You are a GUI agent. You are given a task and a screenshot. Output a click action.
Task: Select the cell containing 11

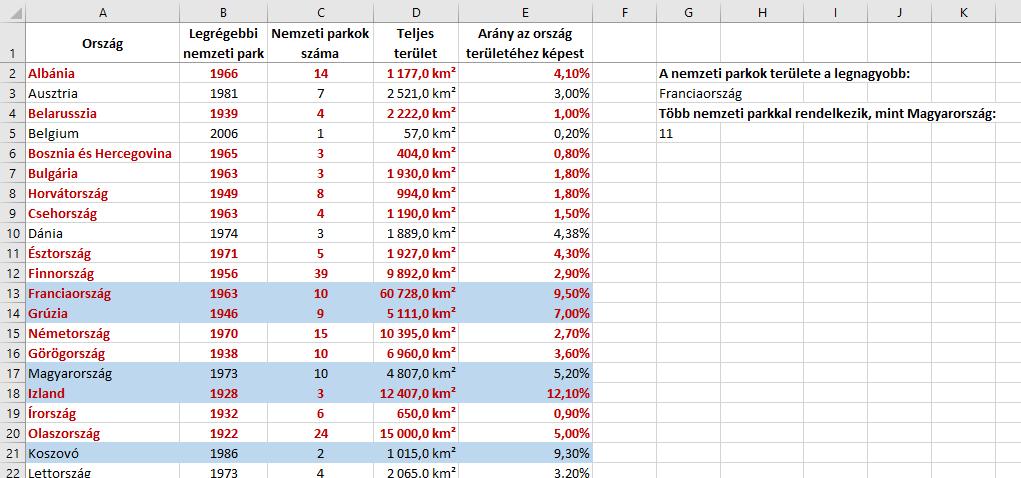pyautogui.click(x=688, y=134)
